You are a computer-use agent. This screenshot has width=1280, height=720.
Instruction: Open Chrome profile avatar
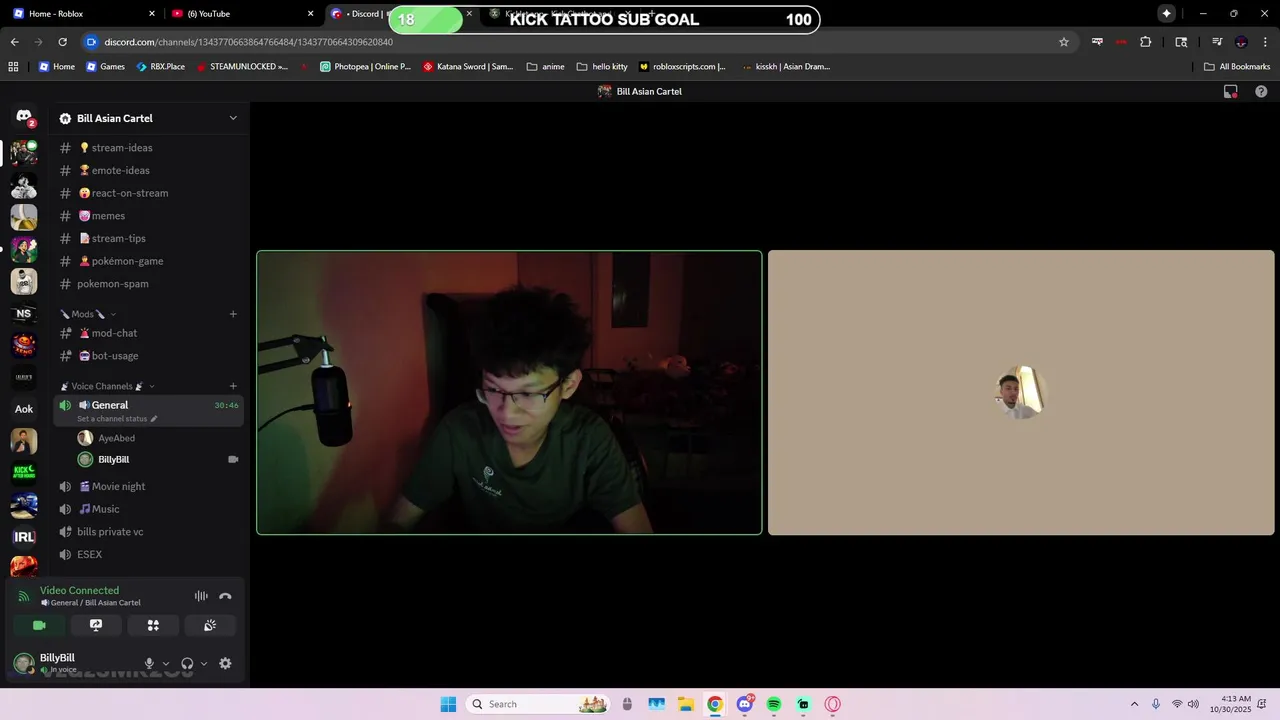(x=1241, y=42)
